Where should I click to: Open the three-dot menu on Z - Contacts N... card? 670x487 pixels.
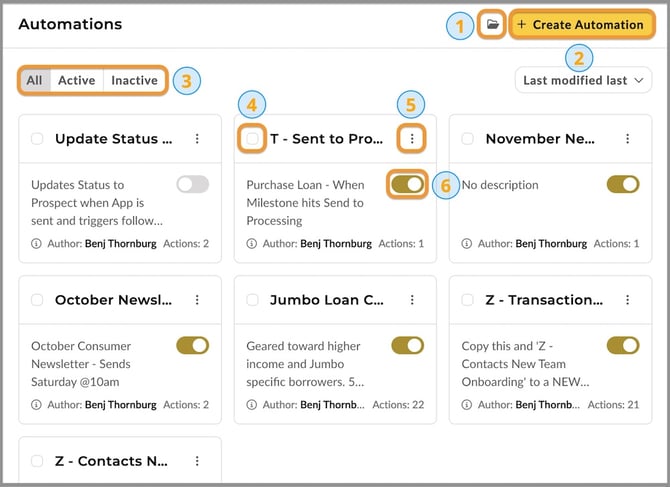[197, 461]
